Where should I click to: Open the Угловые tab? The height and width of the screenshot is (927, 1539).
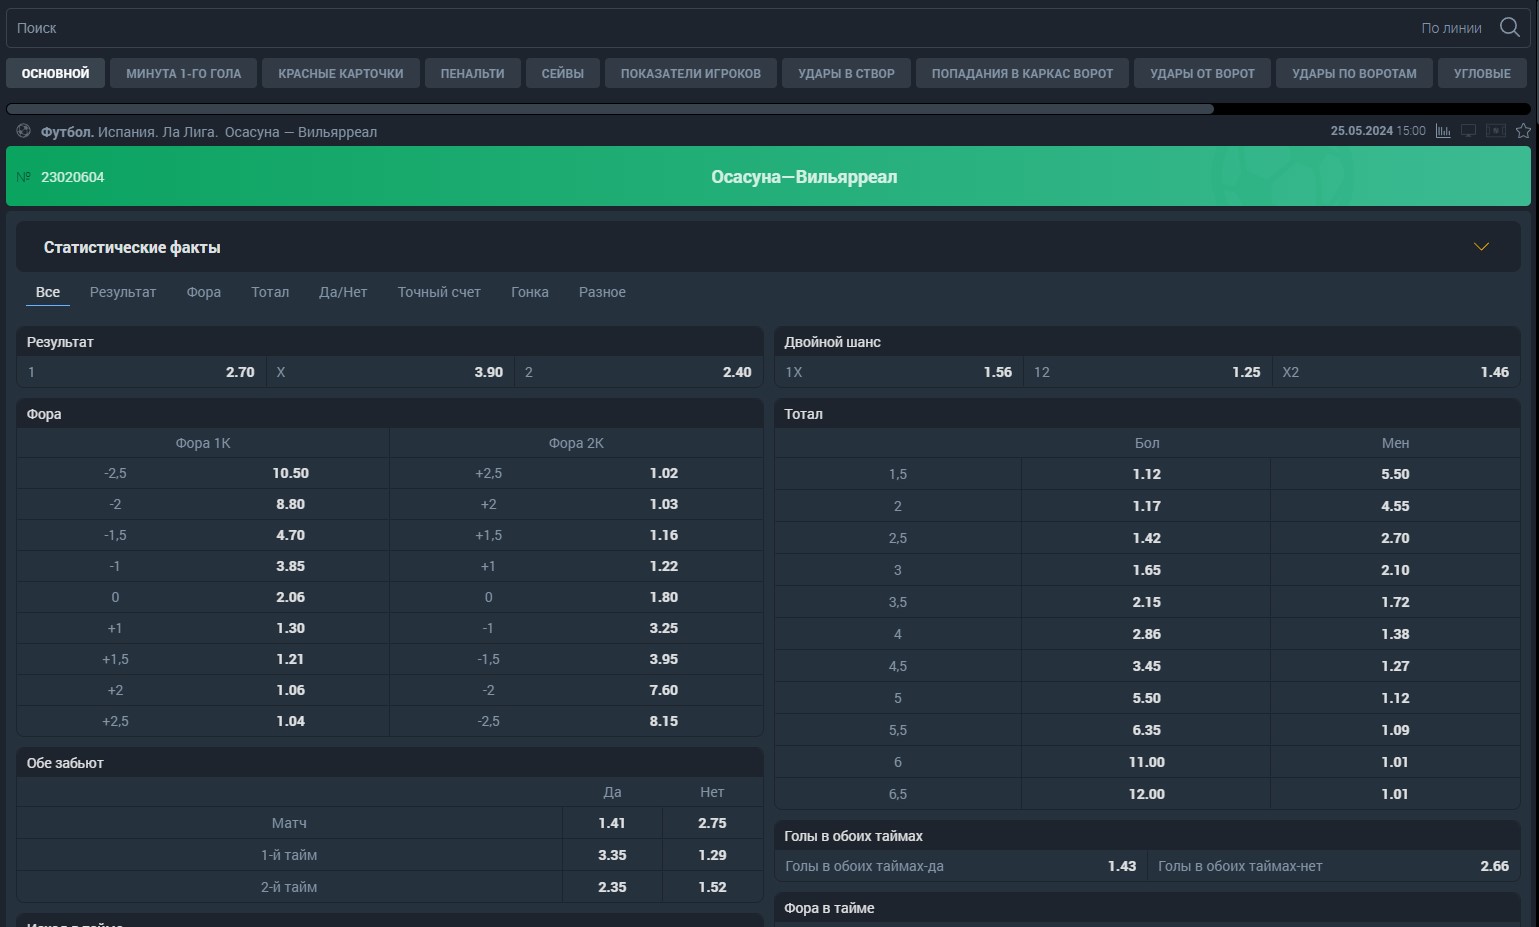(x=1482, y=73)
